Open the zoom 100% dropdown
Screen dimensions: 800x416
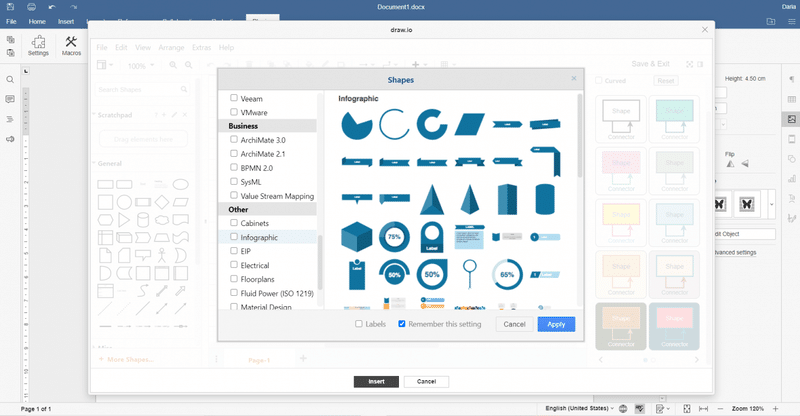coord(139,66)
